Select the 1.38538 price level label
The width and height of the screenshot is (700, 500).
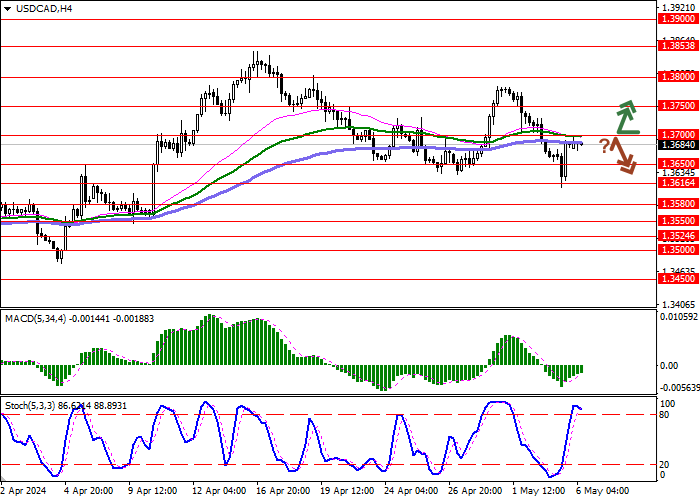click(679, 46)
